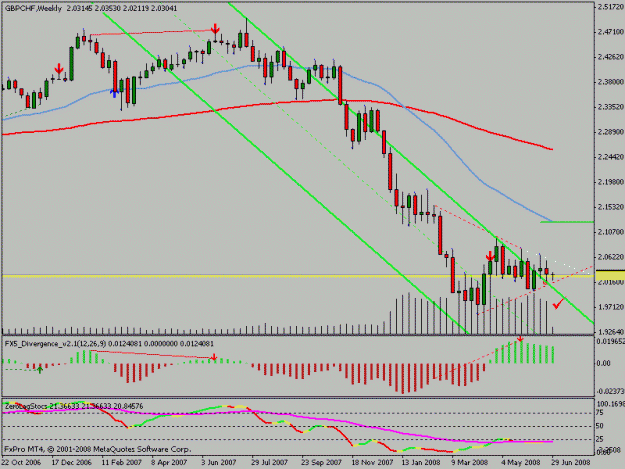Click the 2.47100 price level label
The height and width of the screenshot is (469, 625).
tap(611, 32)
